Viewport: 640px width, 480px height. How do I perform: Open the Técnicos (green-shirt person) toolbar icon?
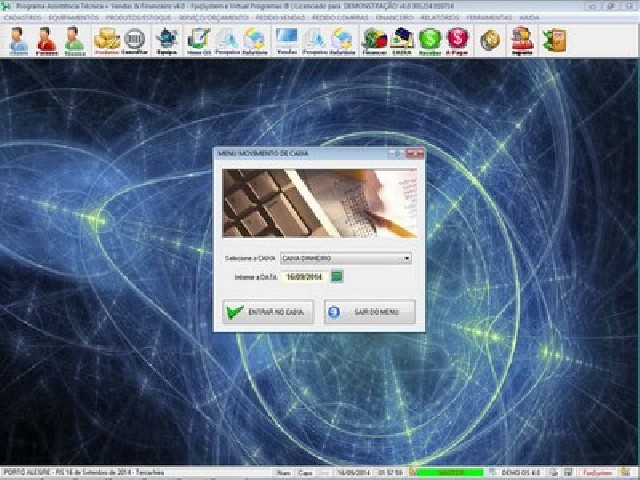click(x=74, y=41)
